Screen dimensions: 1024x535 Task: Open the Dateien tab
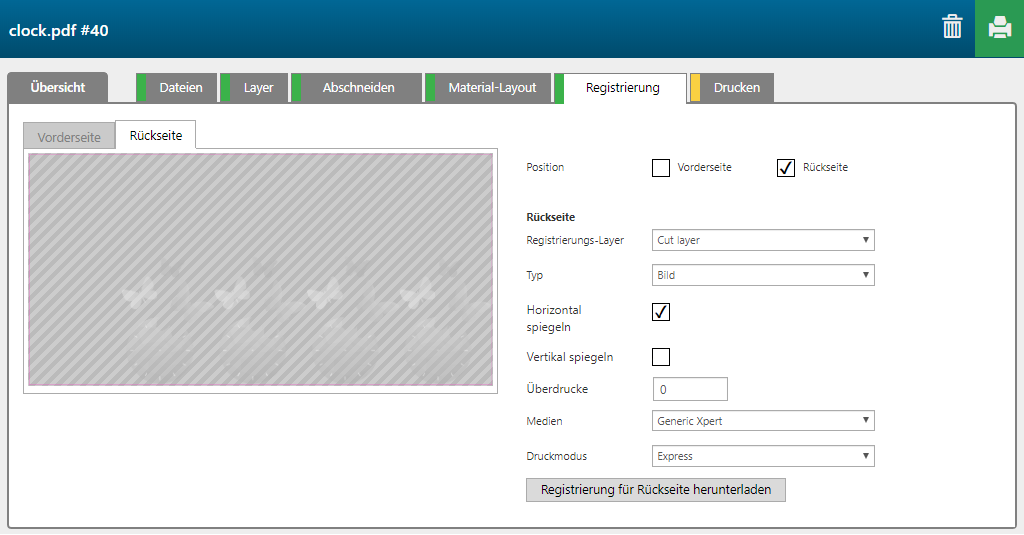pyautogui.click(x=180, y=88)
